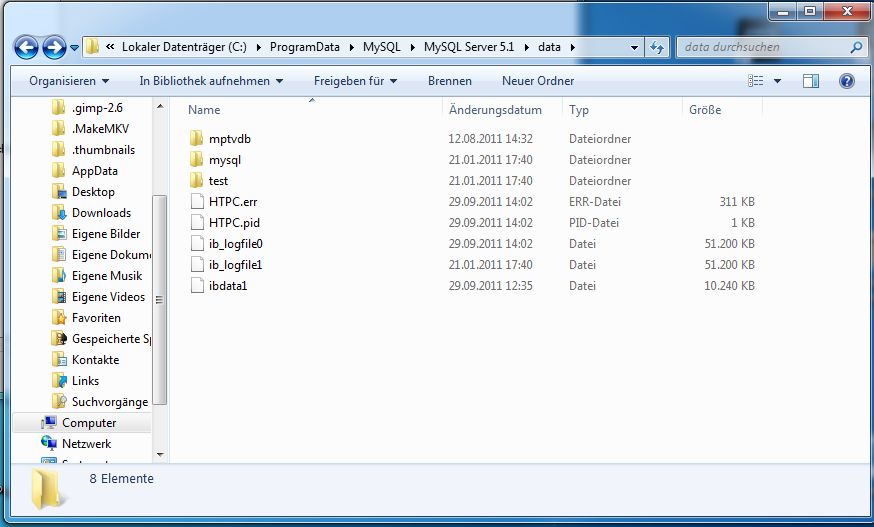Click the Forward navigation arrow button
The width and height of the screenshot is (874, 527).
[x=54, y=47]
